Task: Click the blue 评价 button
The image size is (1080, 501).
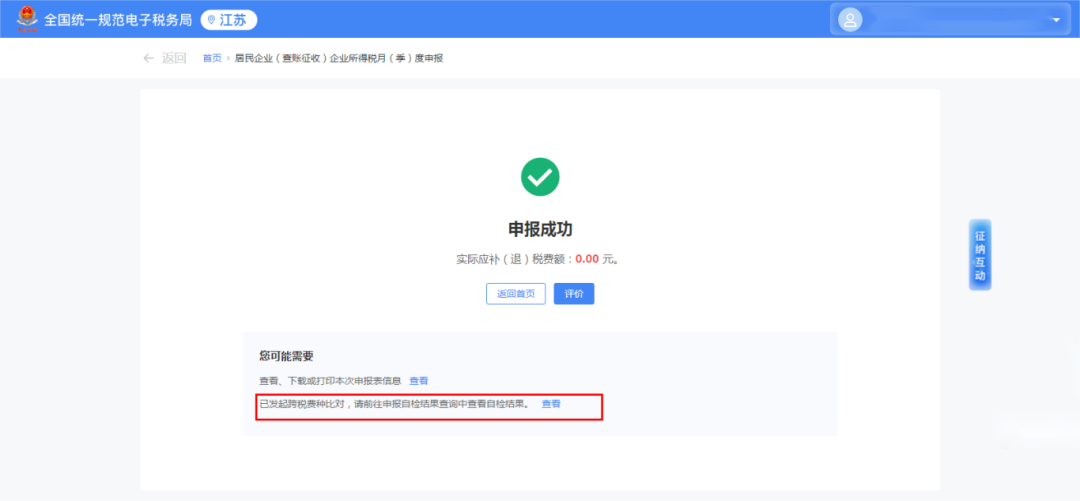Action: (574, 294)
